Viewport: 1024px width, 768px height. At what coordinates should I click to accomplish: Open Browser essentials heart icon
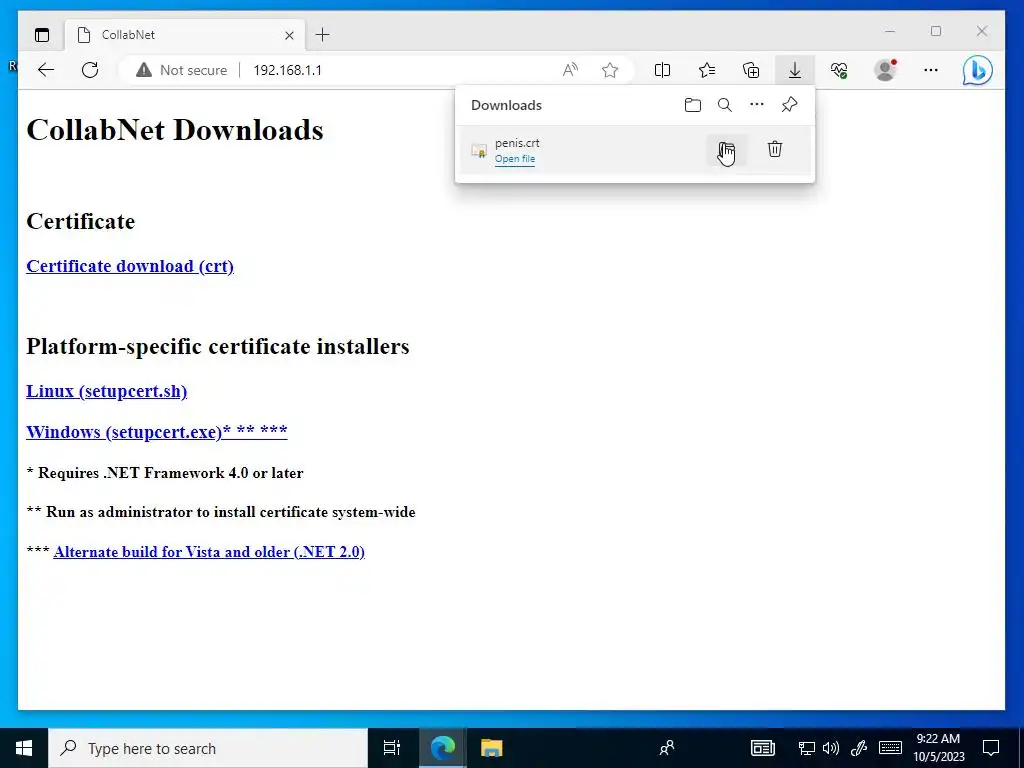click(x=839, y=70)
